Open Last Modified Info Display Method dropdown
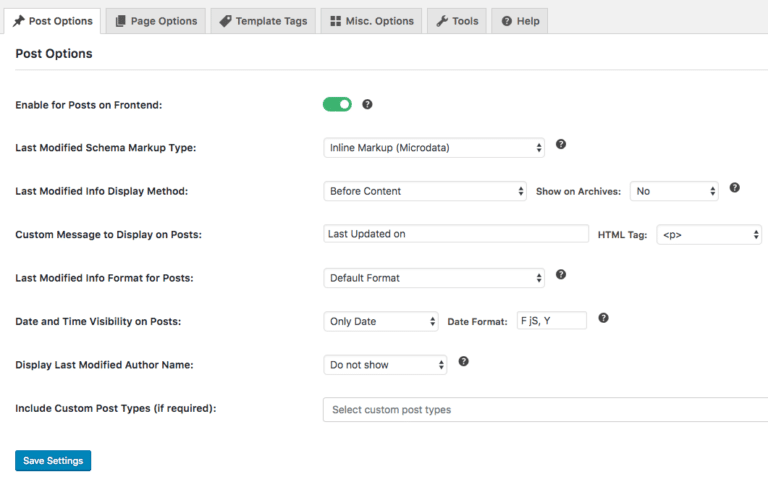 425,191
